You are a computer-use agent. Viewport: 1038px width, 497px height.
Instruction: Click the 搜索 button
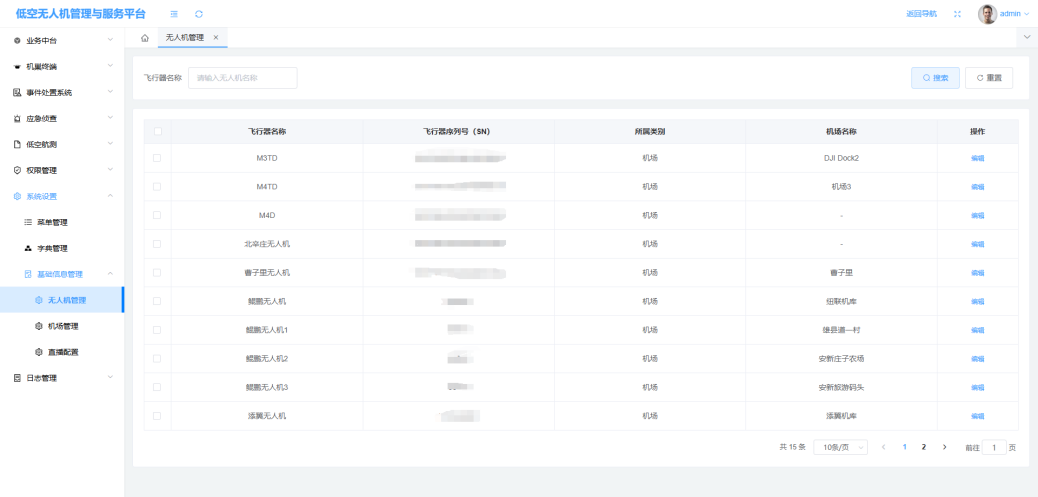click(x=935, y=78)
